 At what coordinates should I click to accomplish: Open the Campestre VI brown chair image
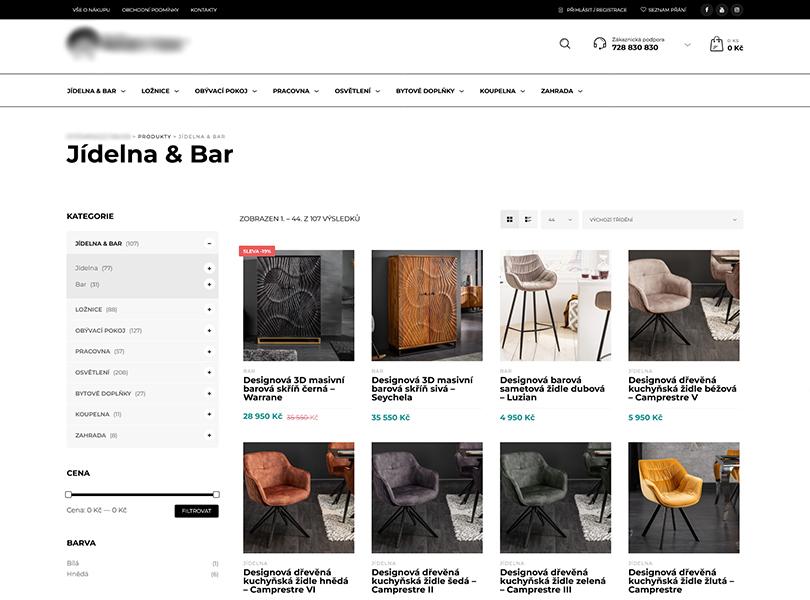299,498
